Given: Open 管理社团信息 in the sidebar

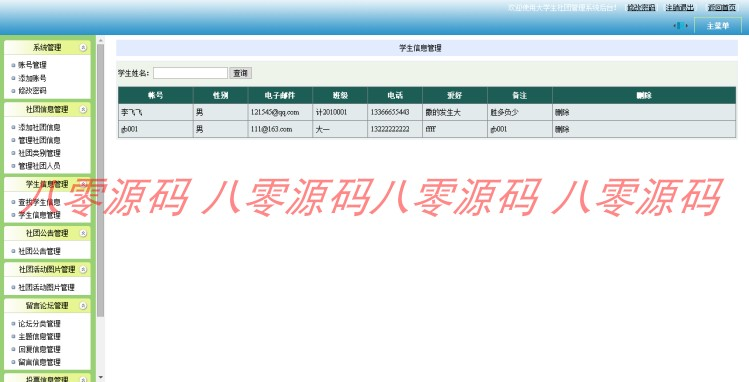Looking at the screenshot, I should (x=39, y=140).
